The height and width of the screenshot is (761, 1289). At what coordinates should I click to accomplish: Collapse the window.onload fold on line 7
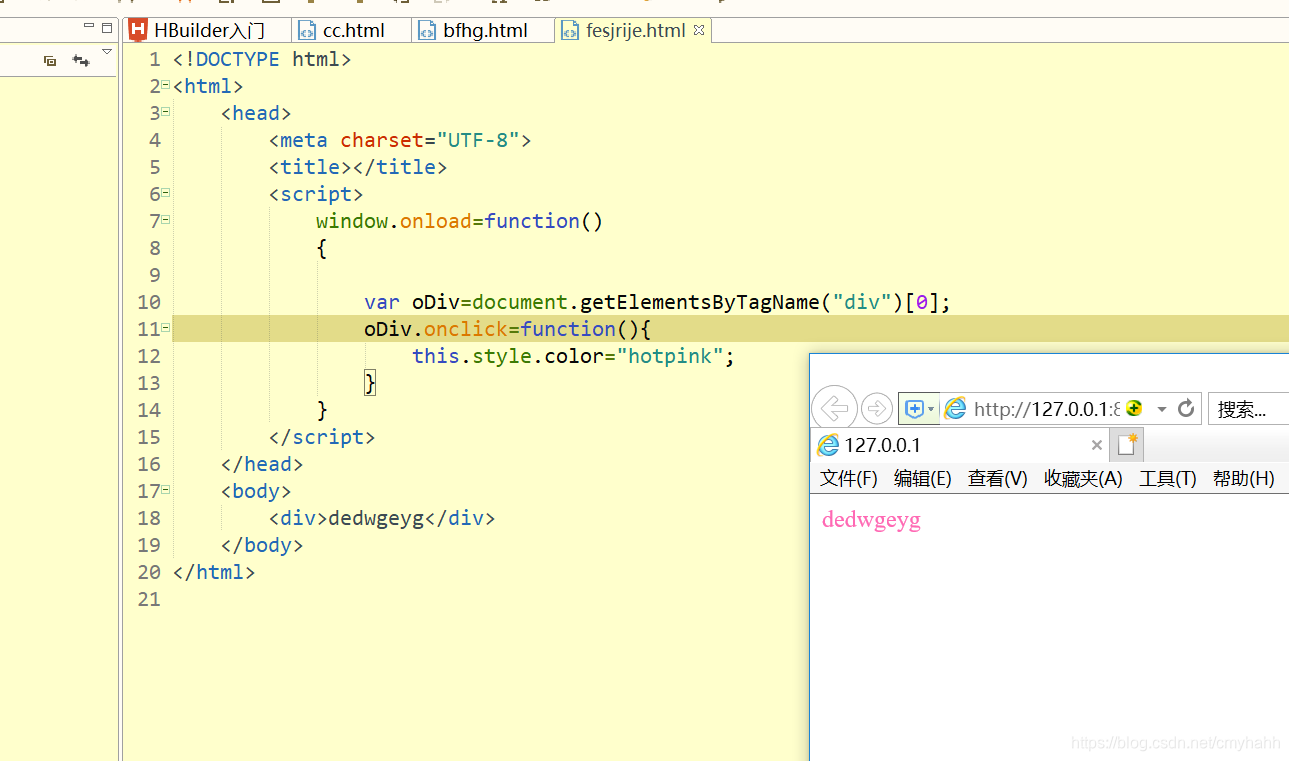pos(166,221)
